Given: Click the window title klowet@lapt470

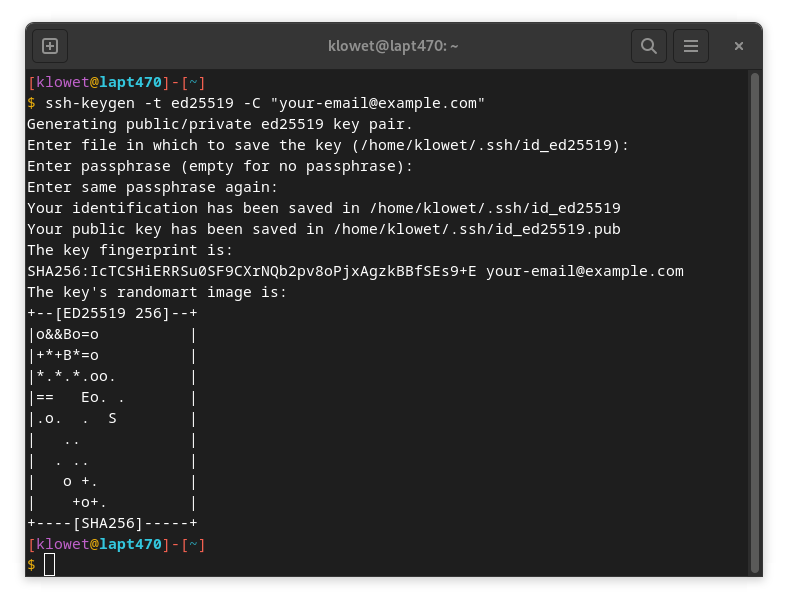Looking at the screenshot, I should (393, 46).
